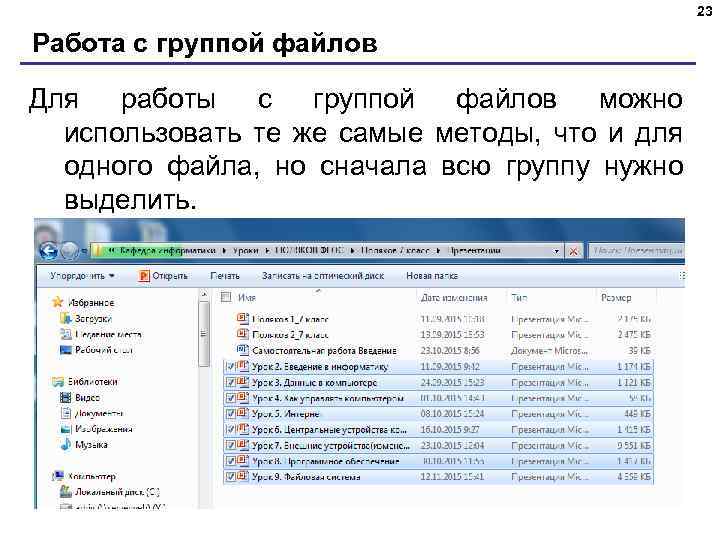Click the Видео library icon
The width and height of the screenshot is (720, 540).
(x=66, y=398)
